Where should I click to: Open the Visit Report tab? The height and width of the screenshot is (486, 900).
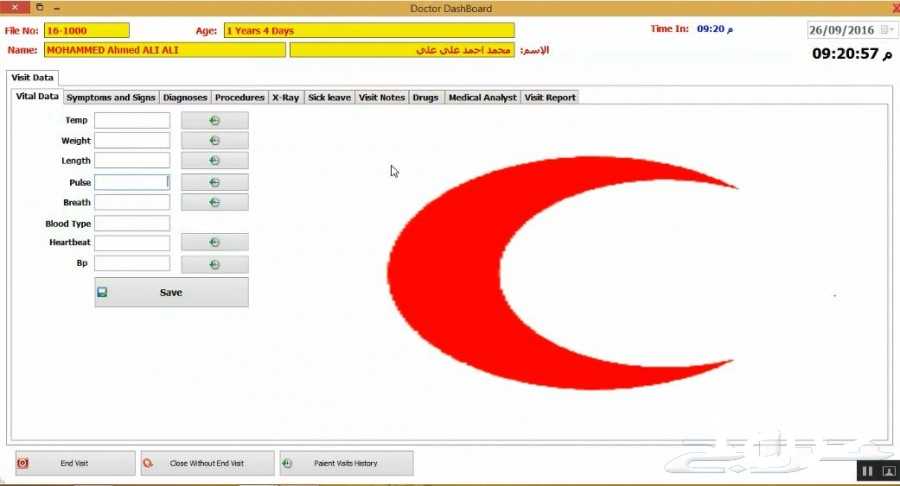click(550, 98)
